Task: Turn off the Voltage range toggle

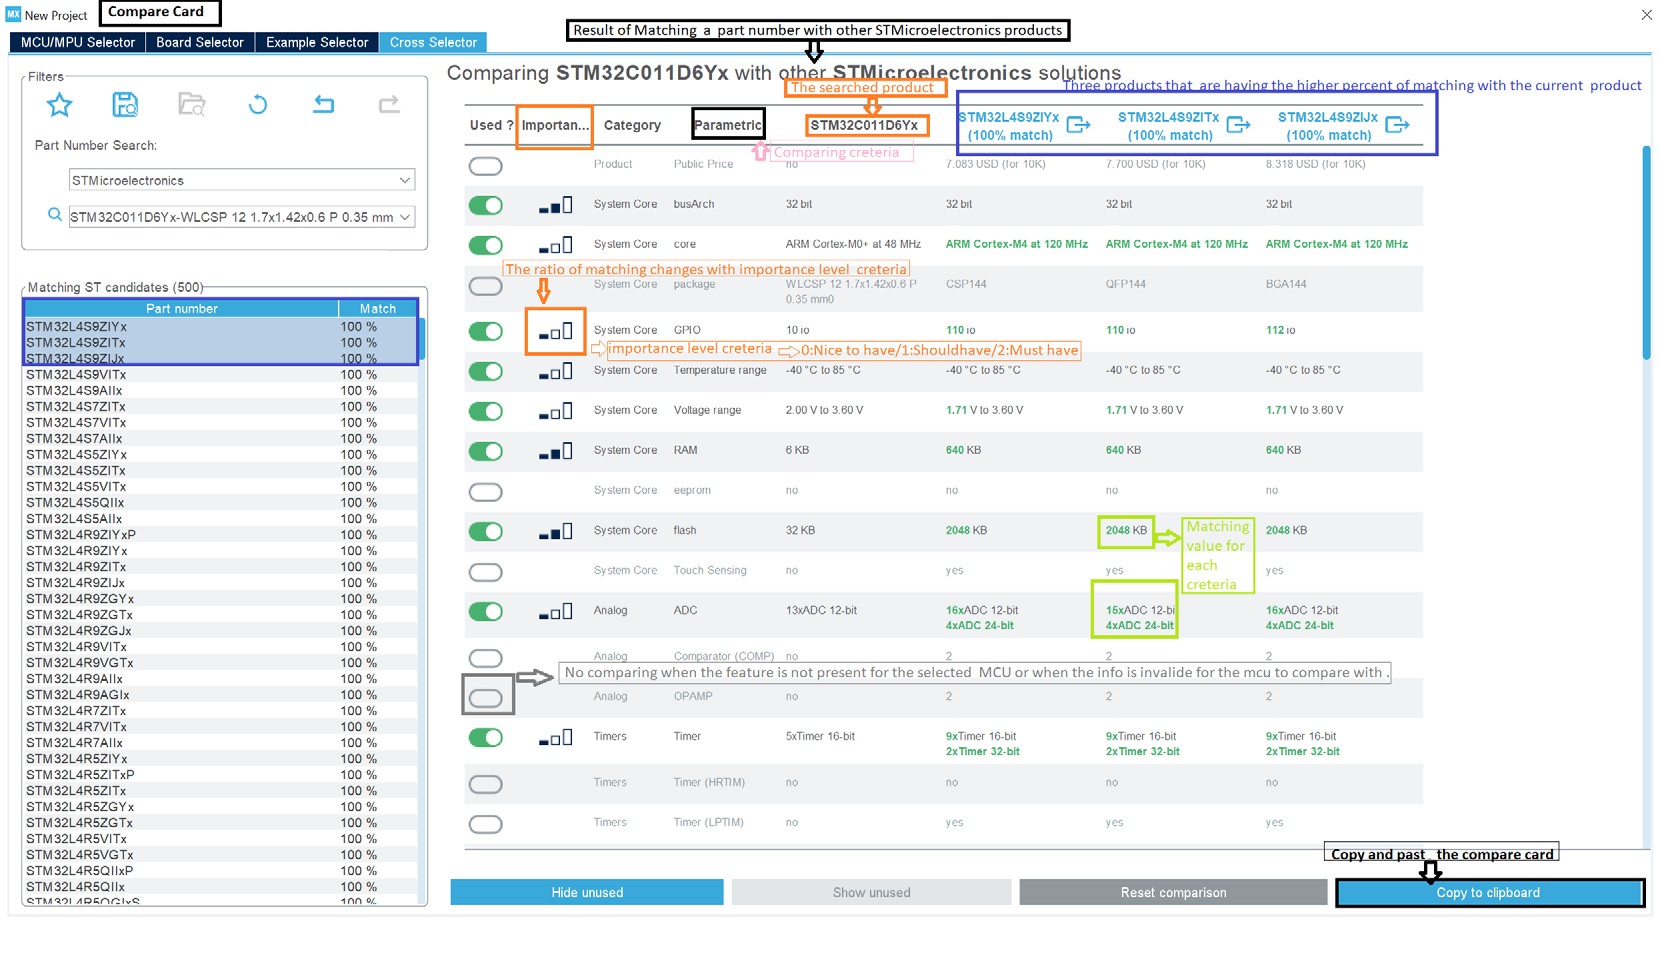Action: (x=486, y=412)
